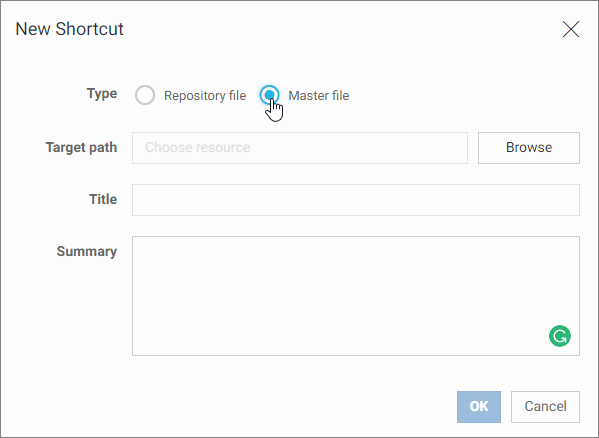Click the 'Master file' option text
599x438 pixels.
(319, 95)
